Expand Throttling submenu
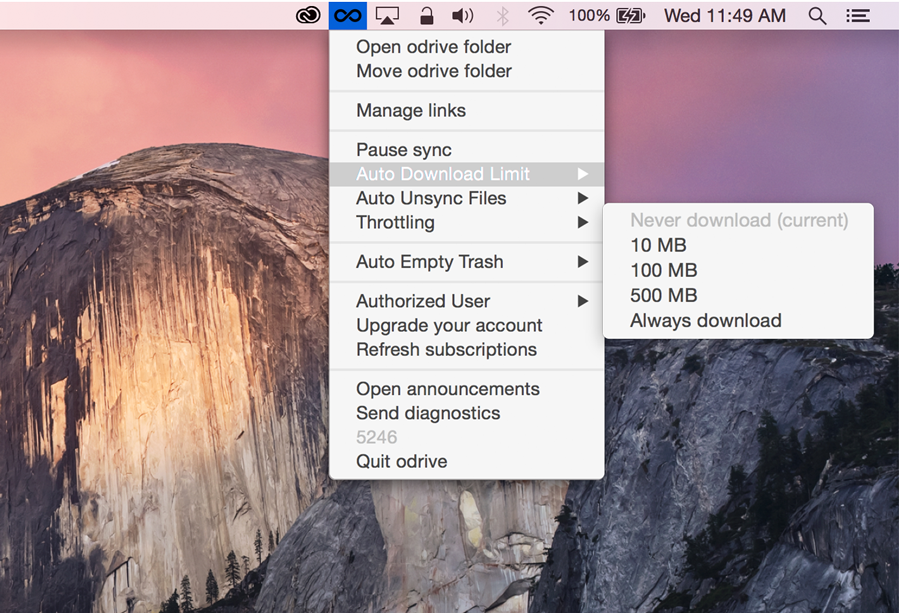The width and height of the screenshot is (900, 613). click(x=467, y=222)
